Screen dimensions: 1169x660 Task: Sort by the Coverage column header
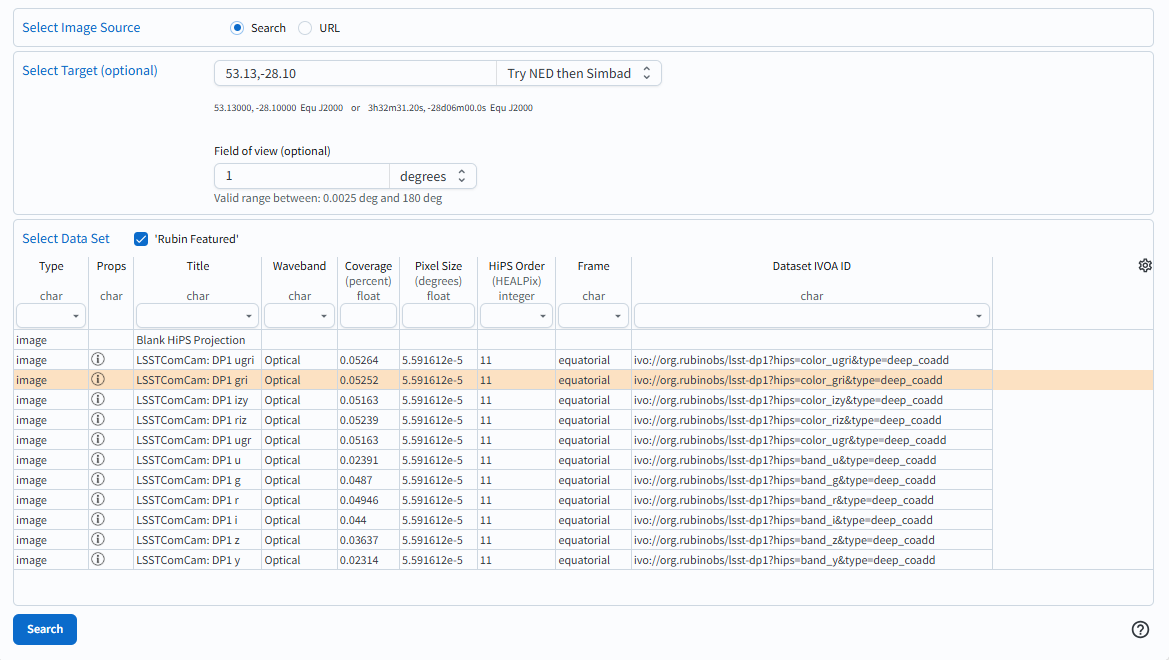tap(368, 266)
